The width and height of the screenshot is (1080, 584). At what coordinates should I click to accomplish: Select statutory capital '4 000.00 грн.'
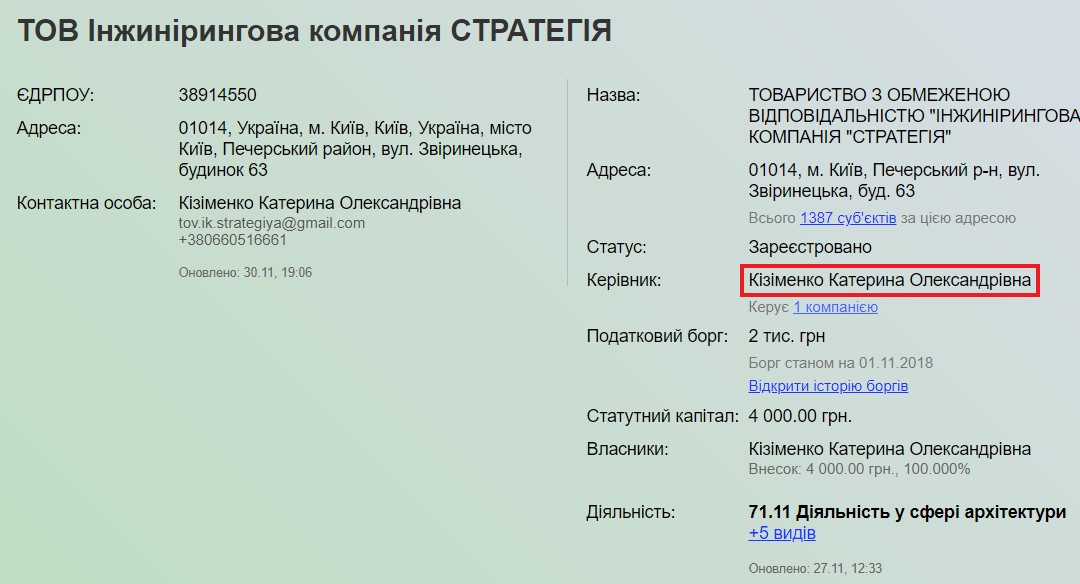point(800,416)
